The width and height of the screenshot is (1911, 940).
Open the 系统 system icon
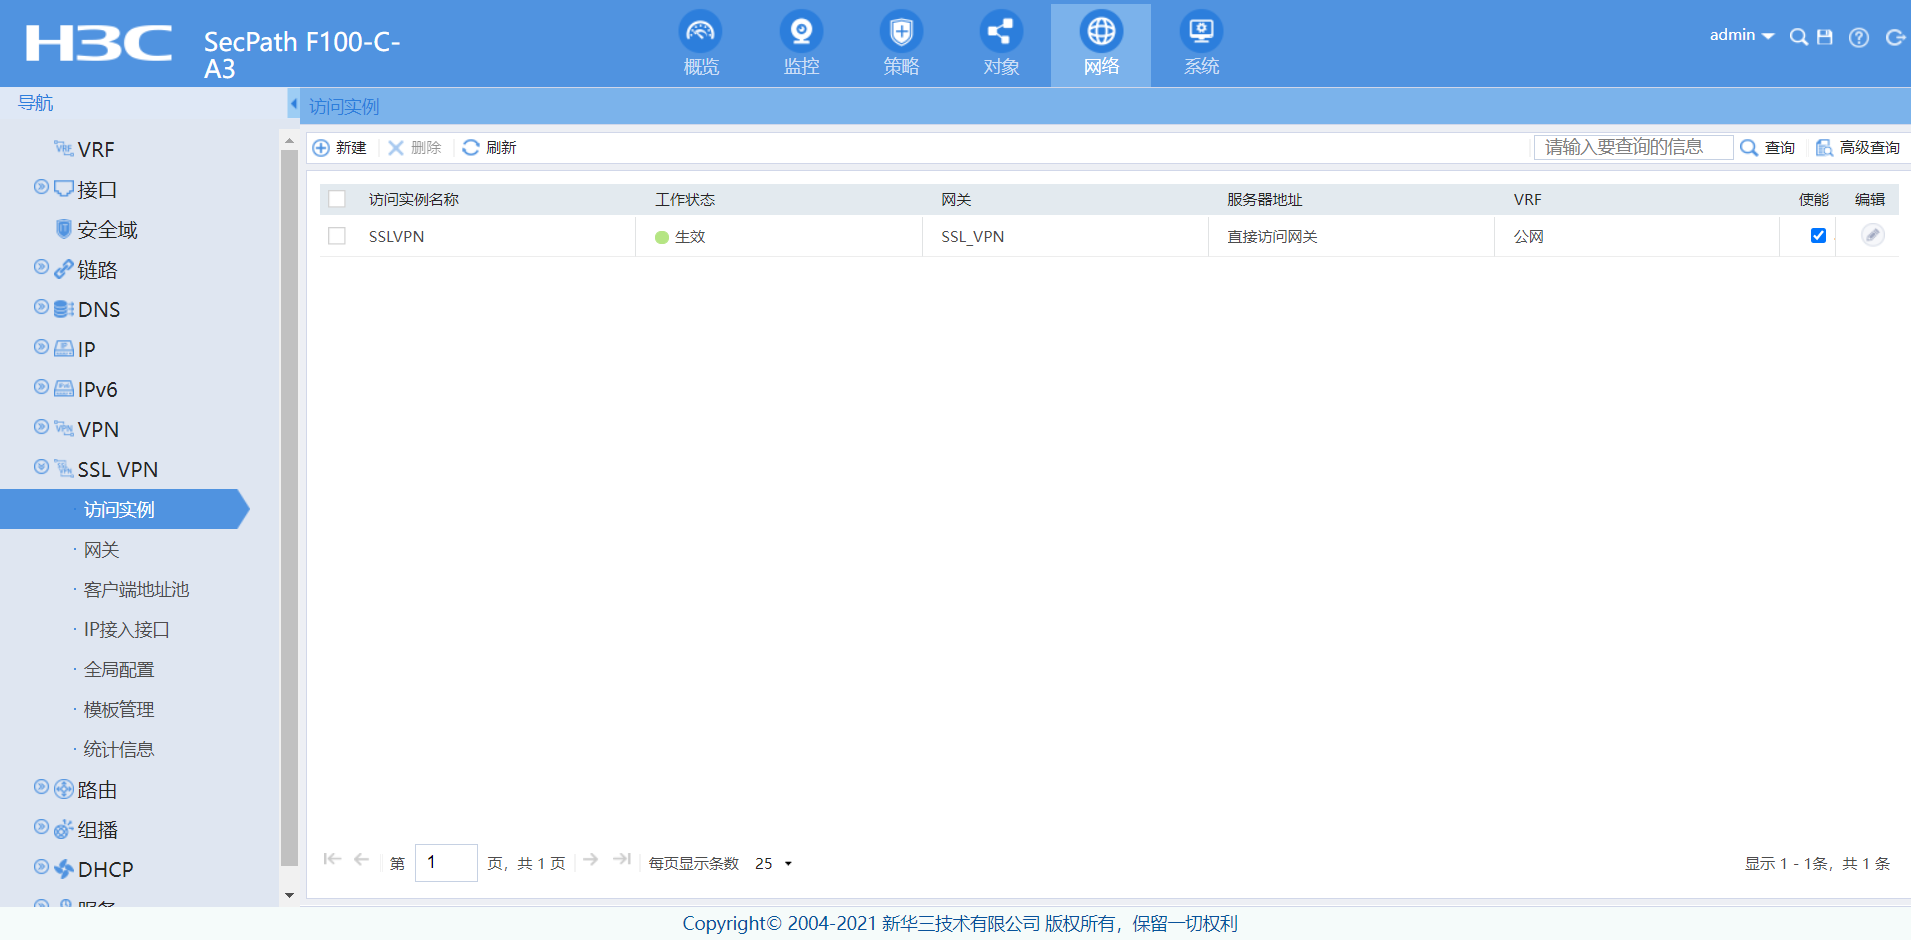1201,33
